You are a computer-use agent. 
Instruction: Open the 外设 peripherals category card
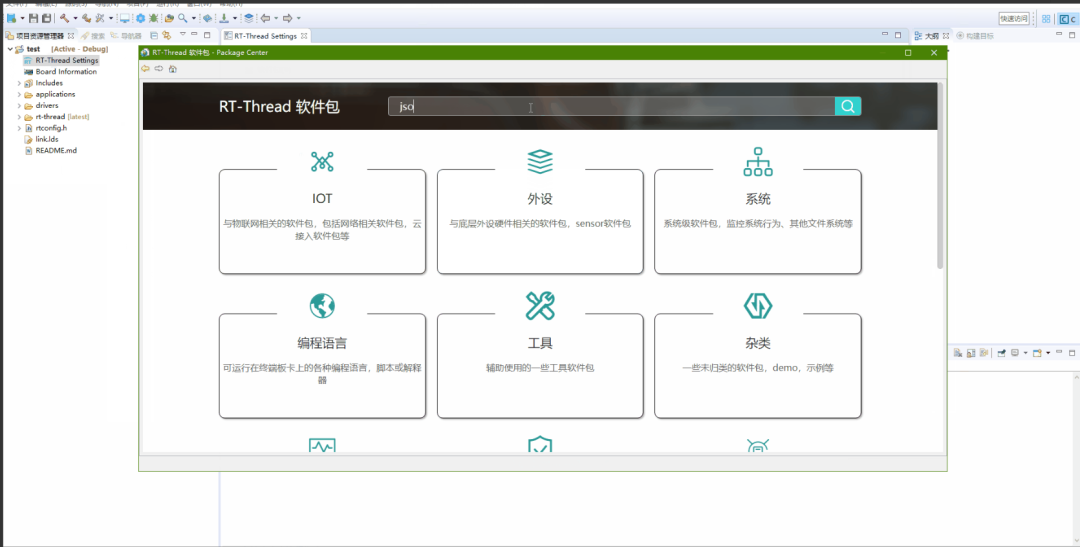coord(540,221)
